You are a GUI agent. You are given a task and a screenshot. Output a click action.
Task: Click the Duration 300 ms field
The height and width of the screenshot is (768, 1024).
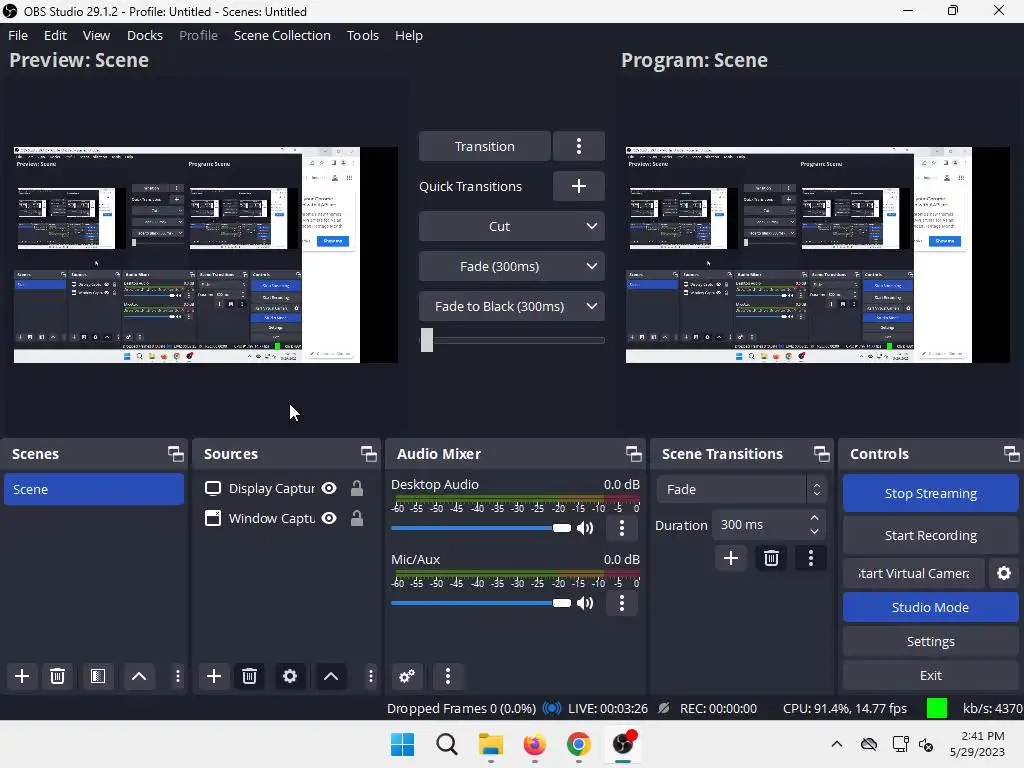click(768, 525)
